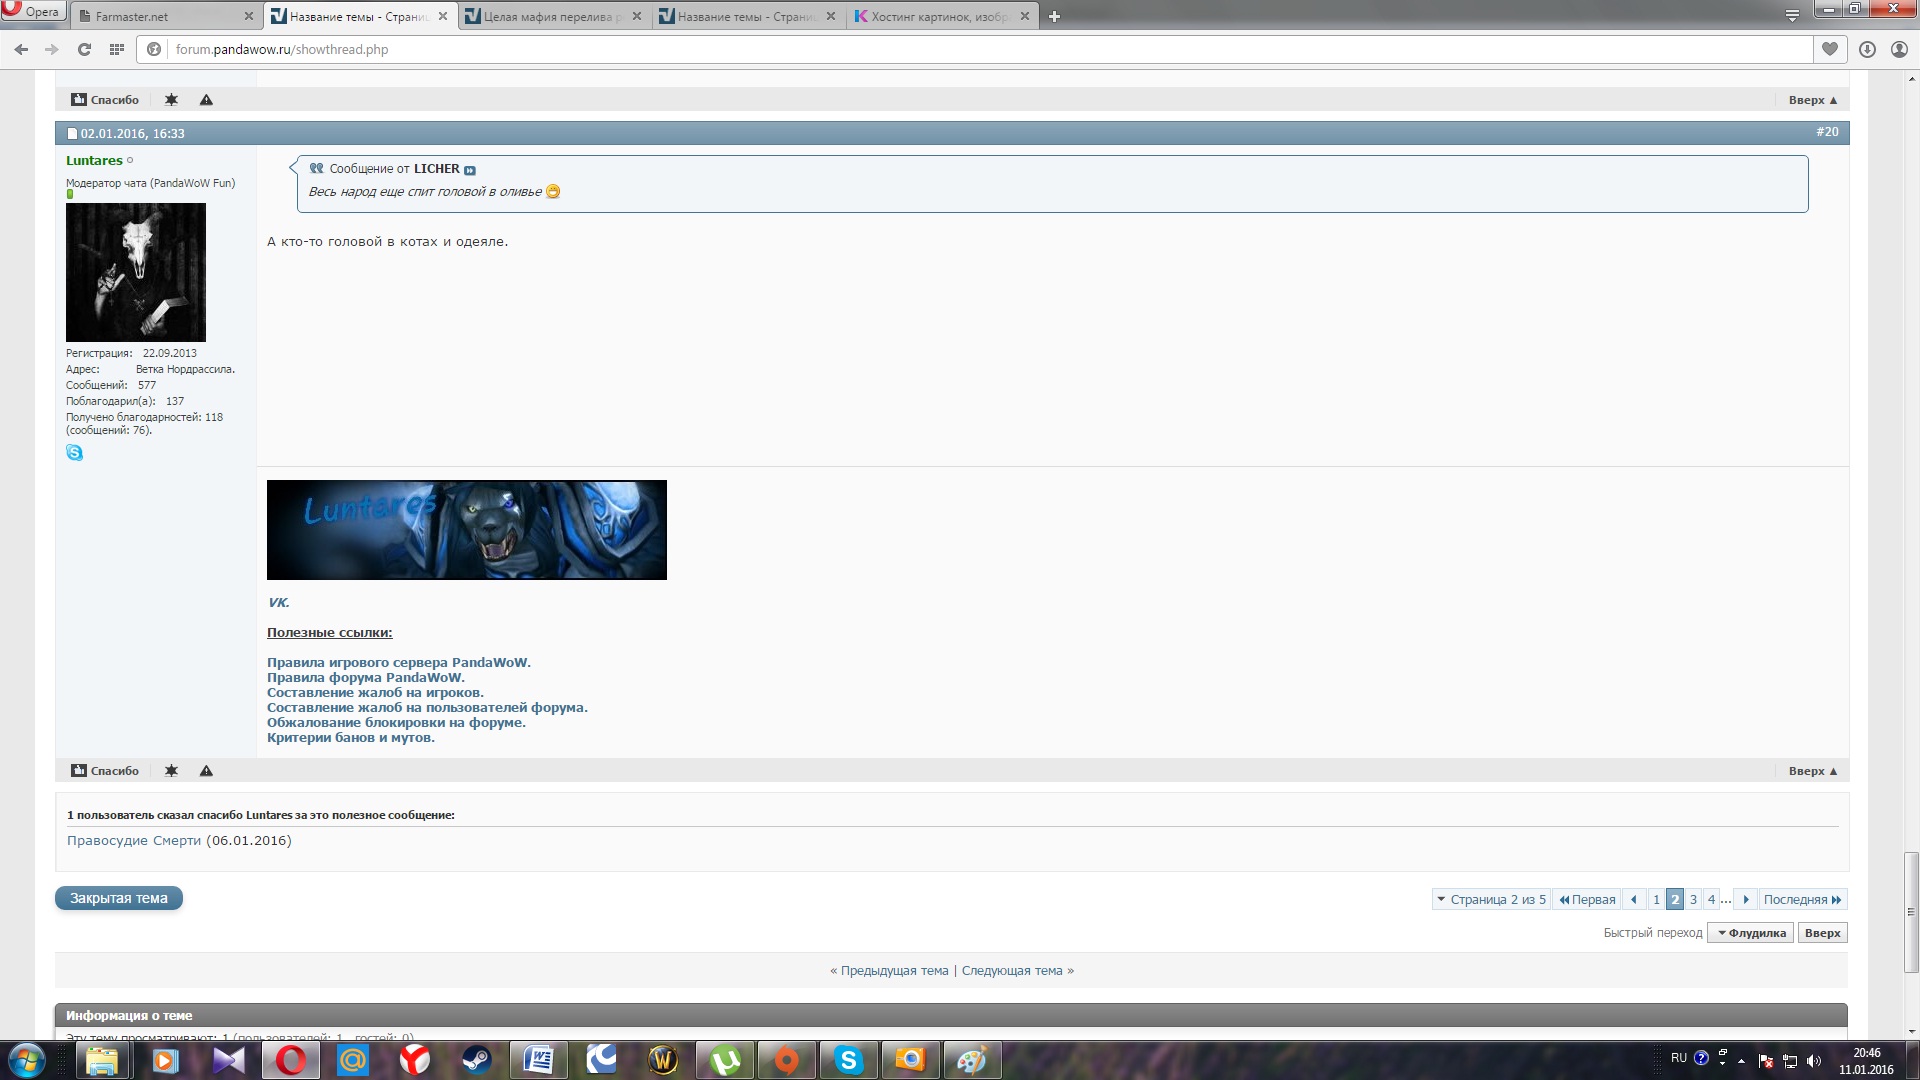
Task: Open the Opera speed dial grid icon
Action: click(117, 49)
